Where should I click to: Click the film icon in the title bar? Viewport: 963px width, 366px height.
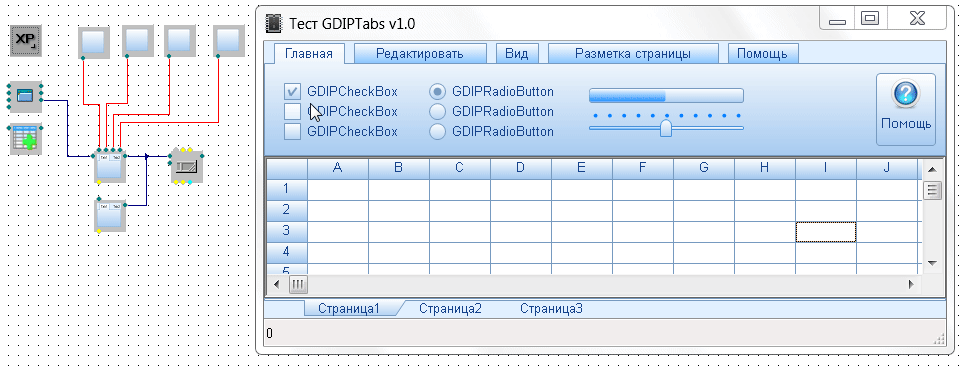click(x=273, y=24)
